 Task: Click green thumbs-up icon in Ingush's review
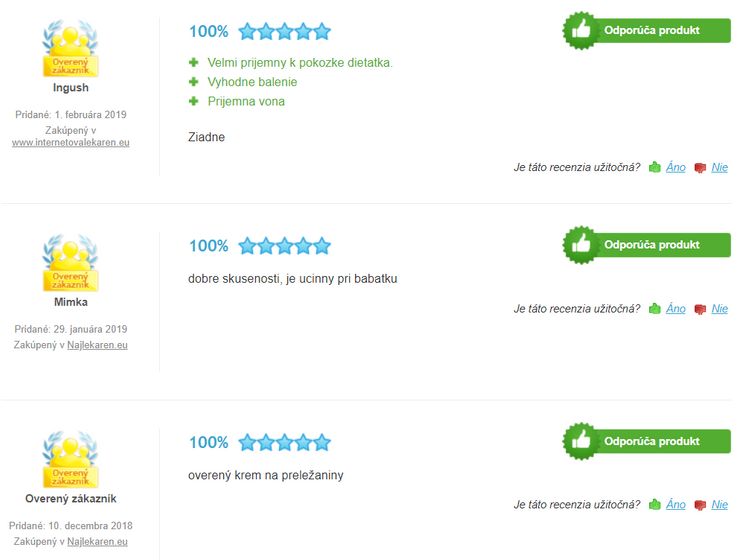654,167
